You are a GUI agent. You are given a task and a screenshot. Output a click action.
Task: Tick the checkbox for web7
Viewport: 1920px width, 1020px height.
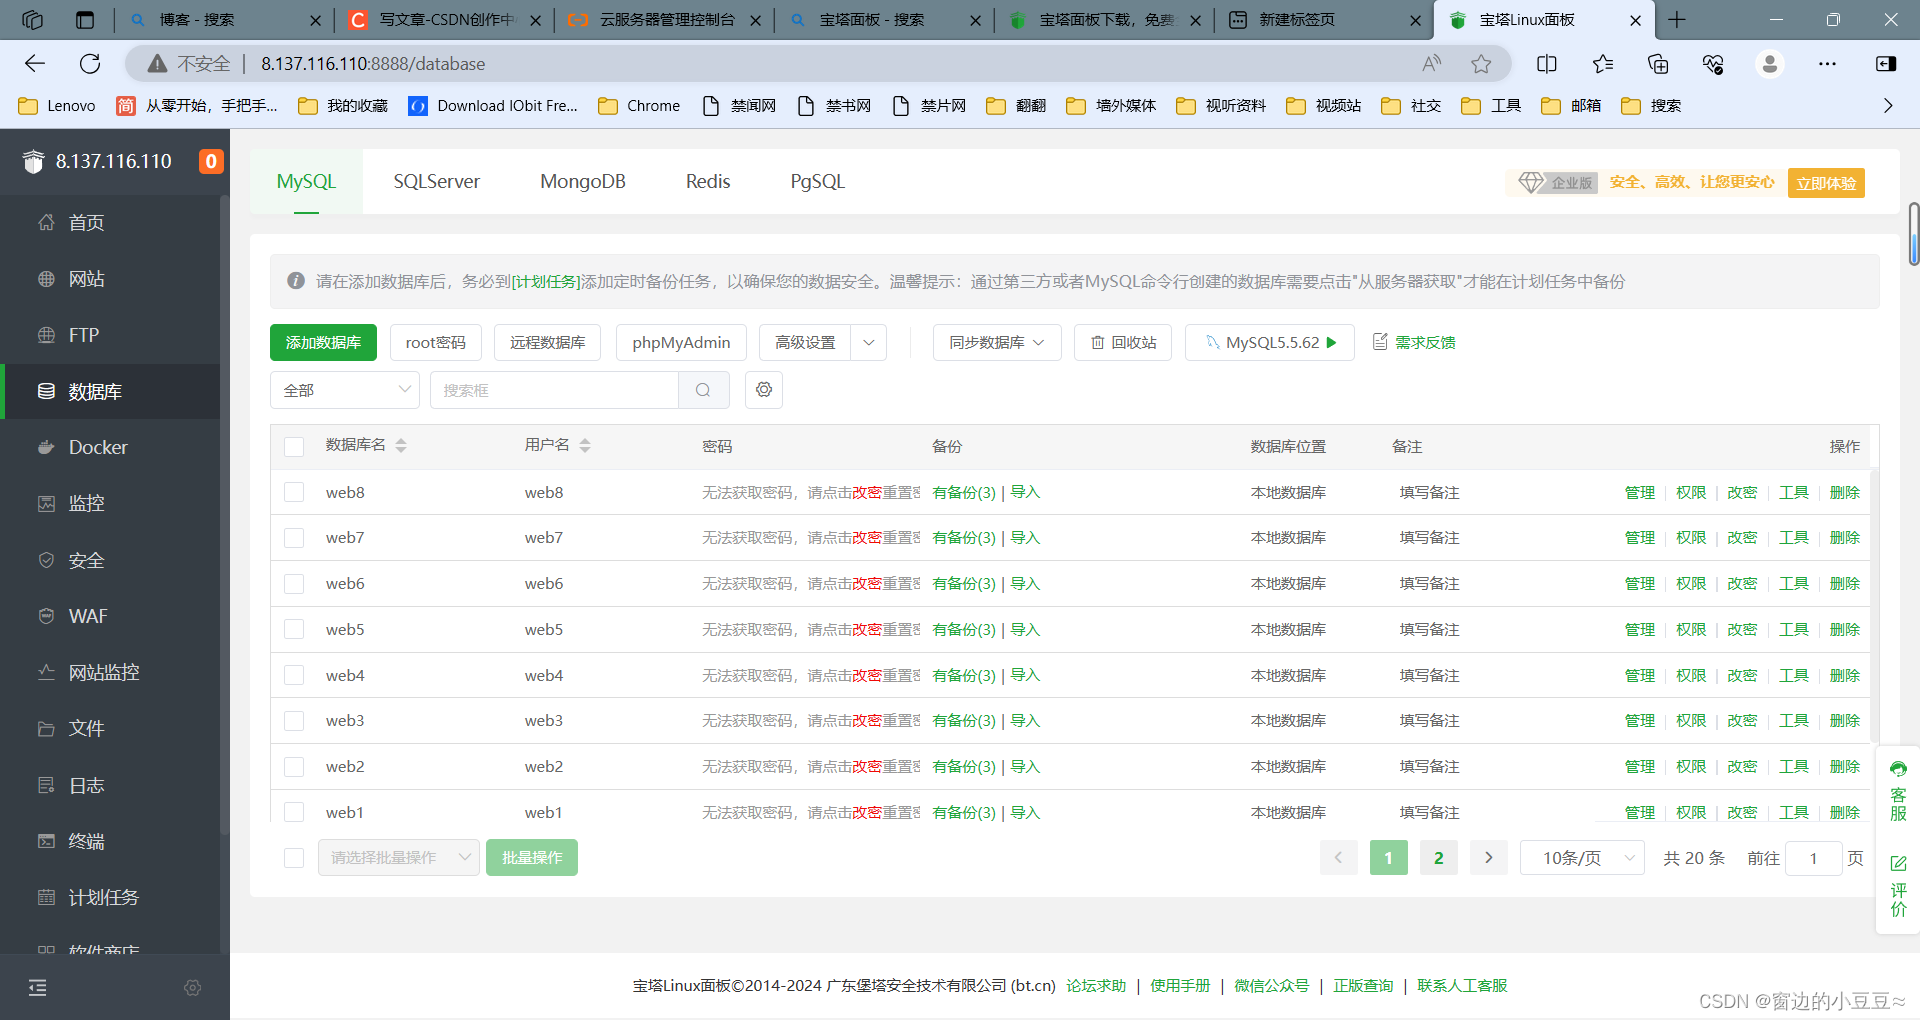click(x=294, y=538)
